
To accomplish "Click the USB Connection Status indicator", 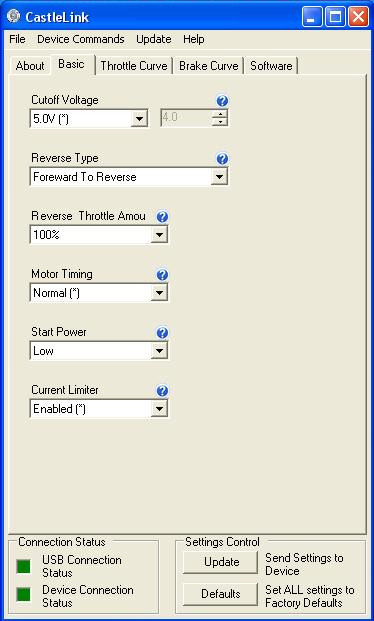I will coord(23,566).
